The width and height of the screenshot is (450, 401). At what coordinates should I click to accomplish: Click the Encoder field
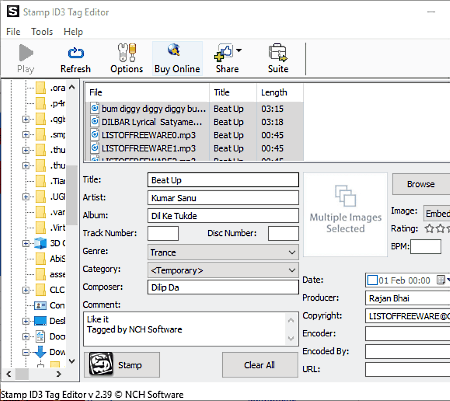pyautogui.click(x=408, y=334)
